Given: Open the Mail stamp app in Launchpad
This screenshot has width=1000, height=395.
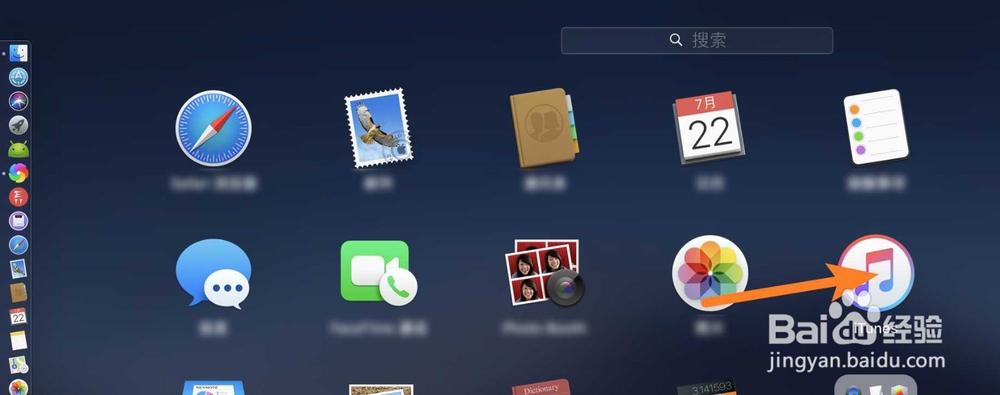Looking at the screenshot, I should coord(378,128).
